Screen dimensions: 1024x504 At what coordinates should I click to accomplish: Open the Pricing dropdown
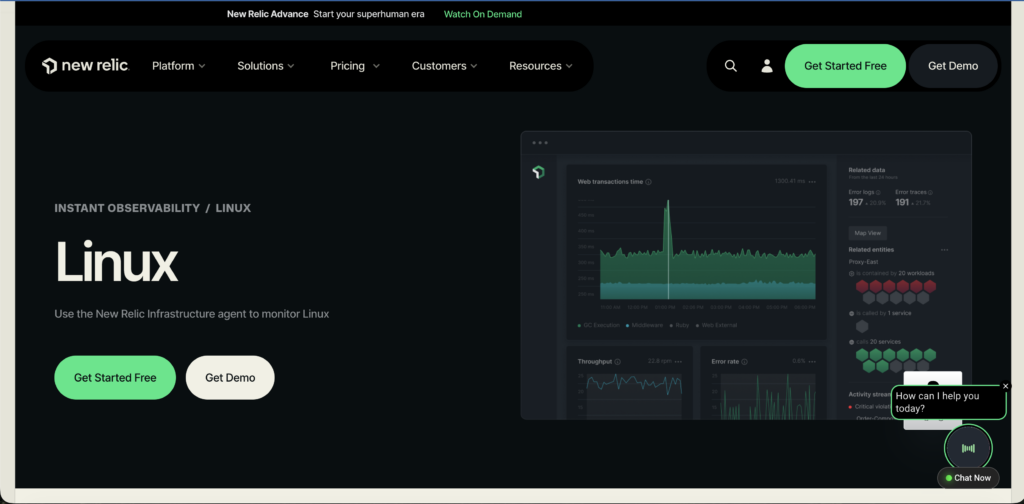click(355, 66)
